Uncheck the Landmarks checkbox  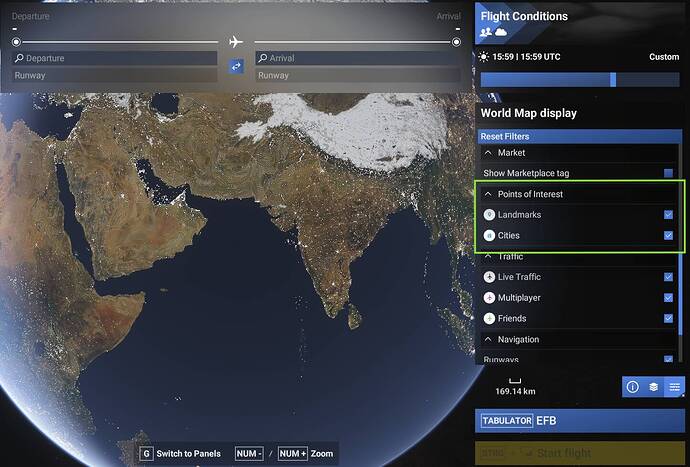(x=668, y=215)
